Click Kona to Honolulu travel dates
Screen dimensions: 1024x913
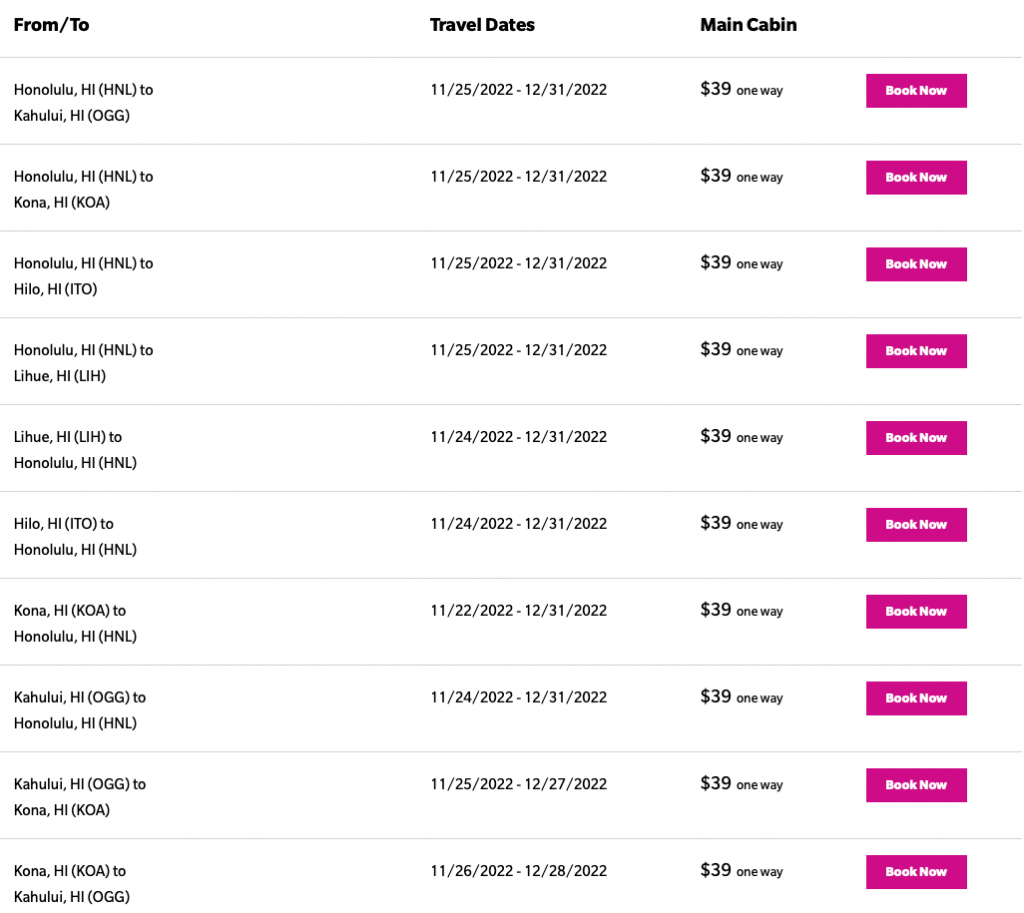tap(518, 610)
